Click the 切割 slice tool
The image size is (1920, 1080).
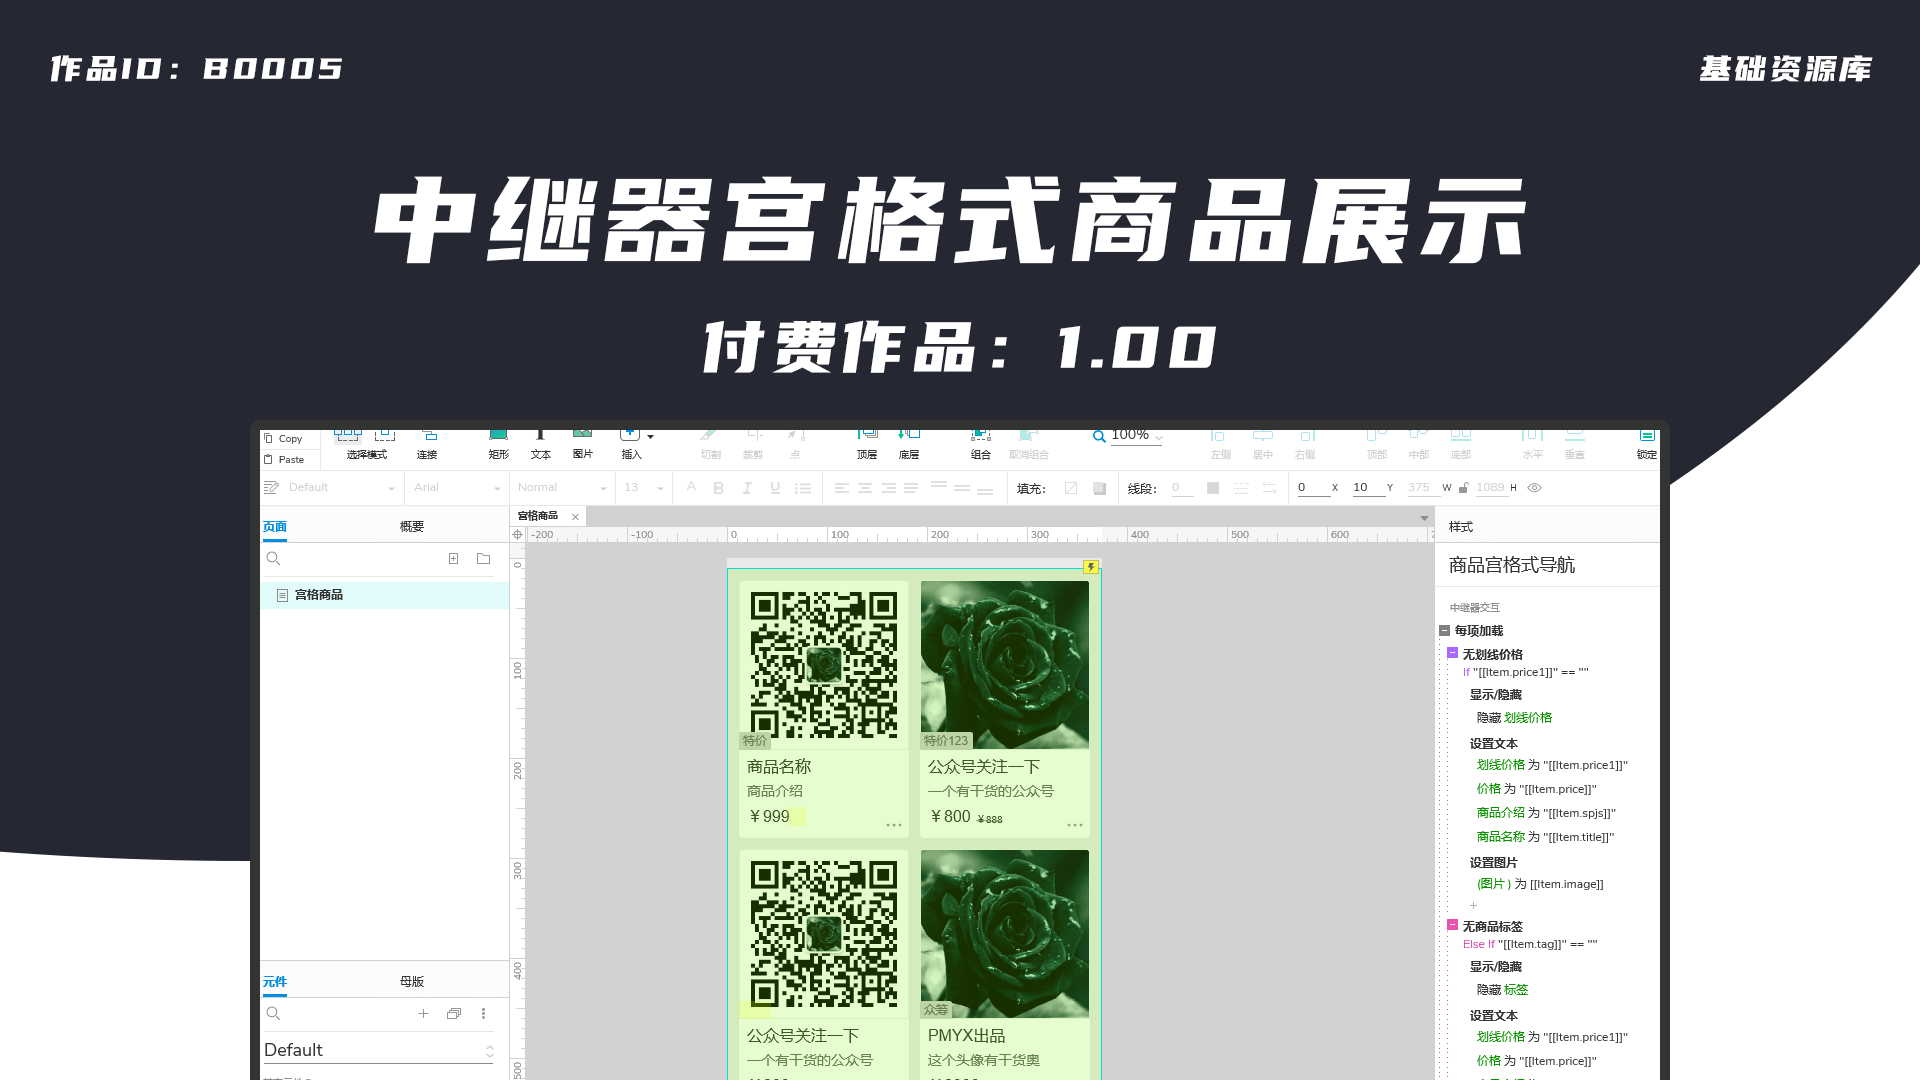click(710, 445)
